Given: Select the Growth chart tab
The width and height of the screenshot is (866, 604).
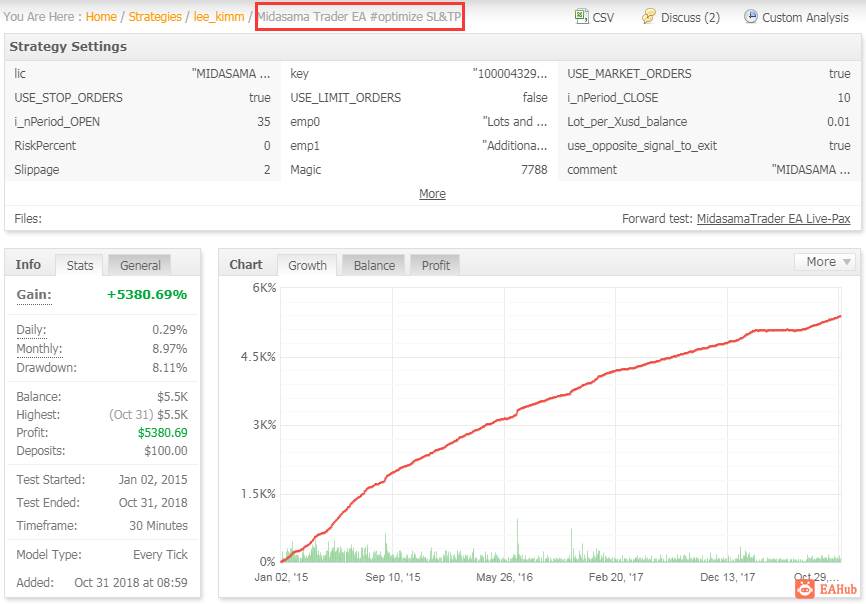Looking at the screenshot, I should pos(307,266).
